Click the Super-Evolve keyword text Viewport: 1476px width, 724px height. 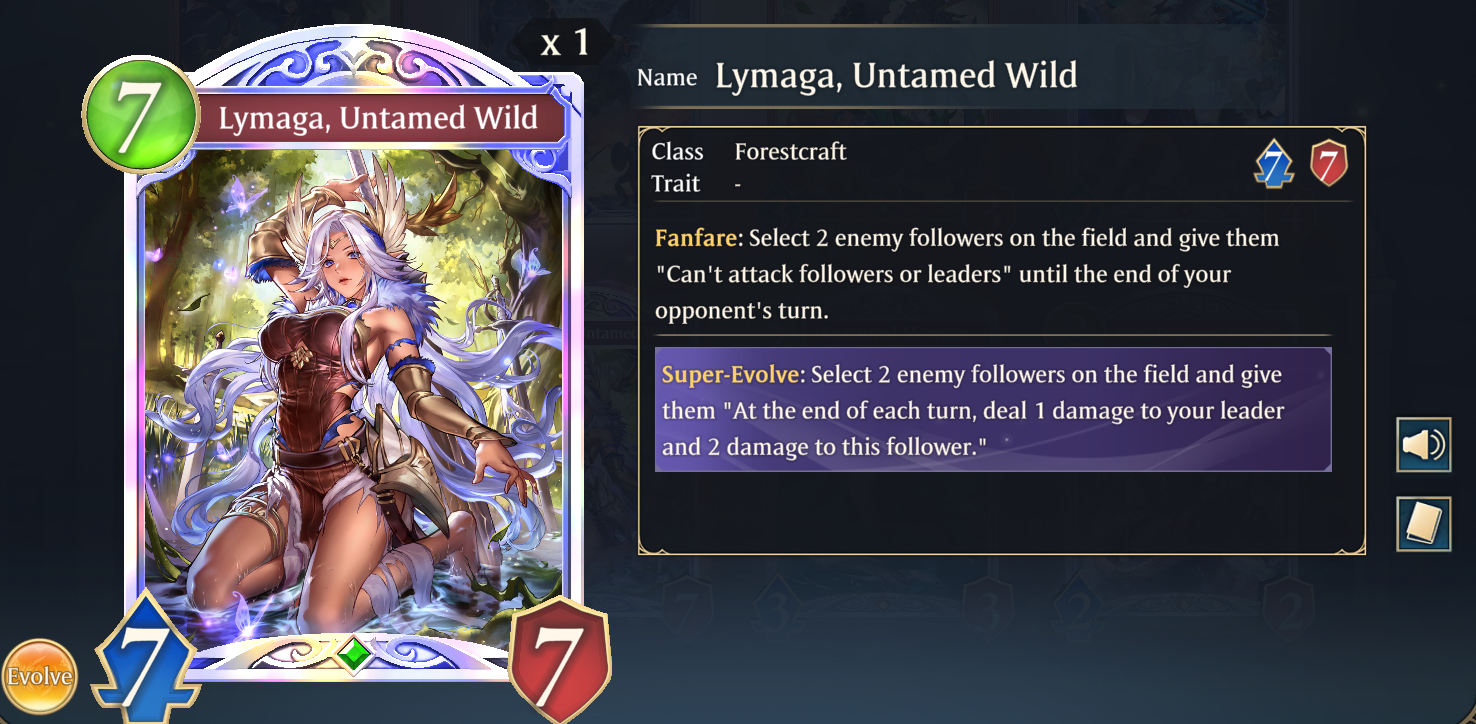pyautogui.click(x=731, y=375)
